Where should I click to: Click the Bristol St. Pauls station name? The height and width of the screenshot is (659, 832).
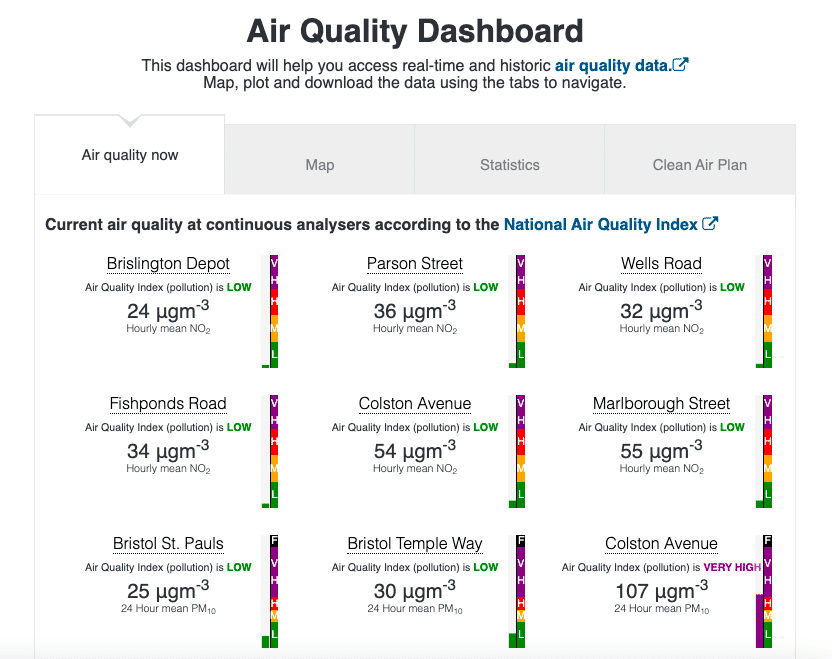(168, 544)
